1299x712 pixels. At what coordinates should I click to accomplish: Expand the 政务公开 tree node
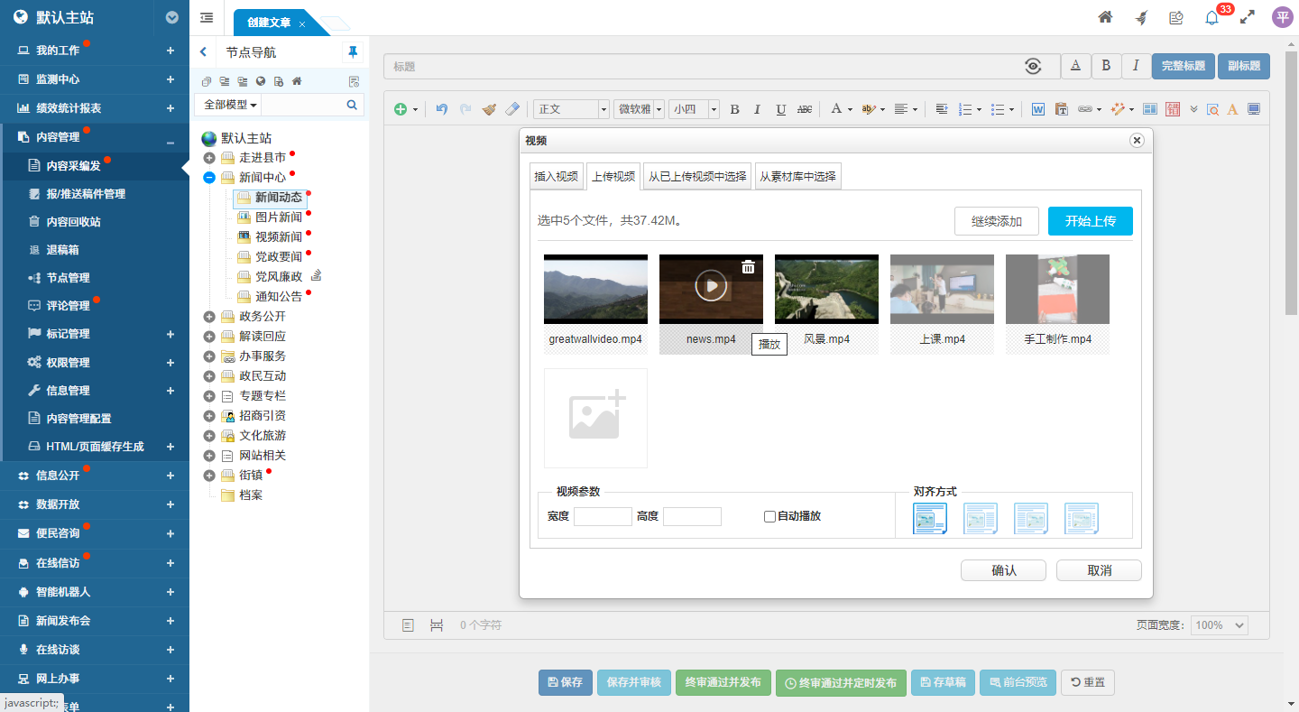(x=210, y=317)
